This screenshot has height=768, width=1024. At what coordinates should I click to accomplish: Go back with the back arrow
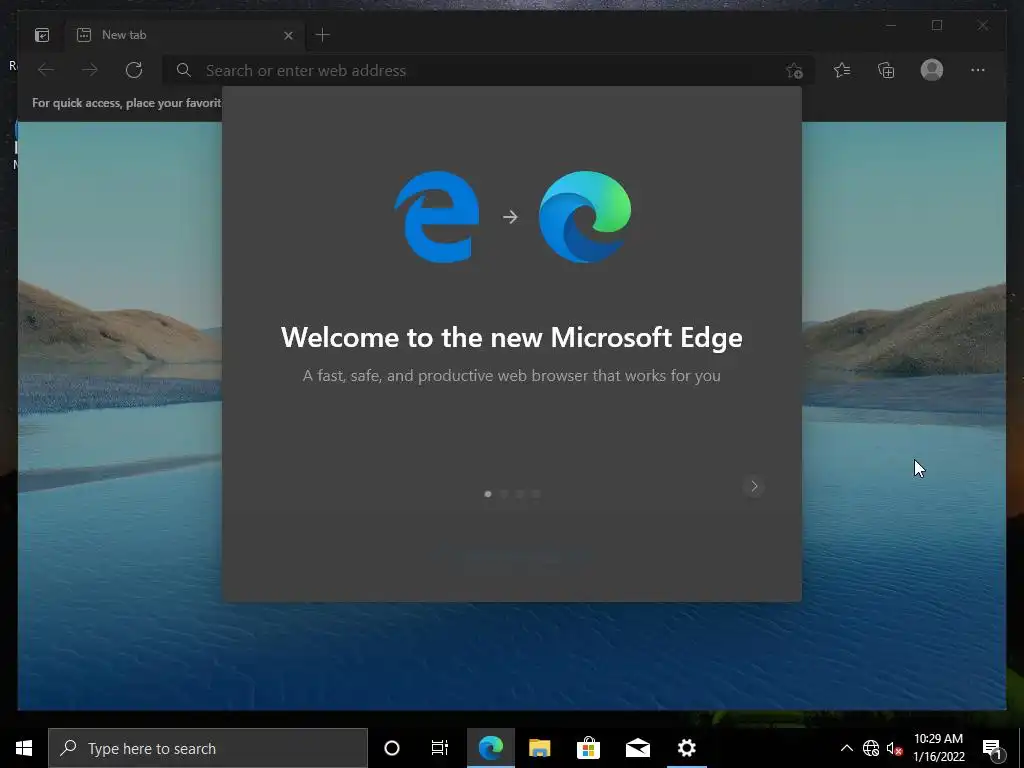click(46, 70)
